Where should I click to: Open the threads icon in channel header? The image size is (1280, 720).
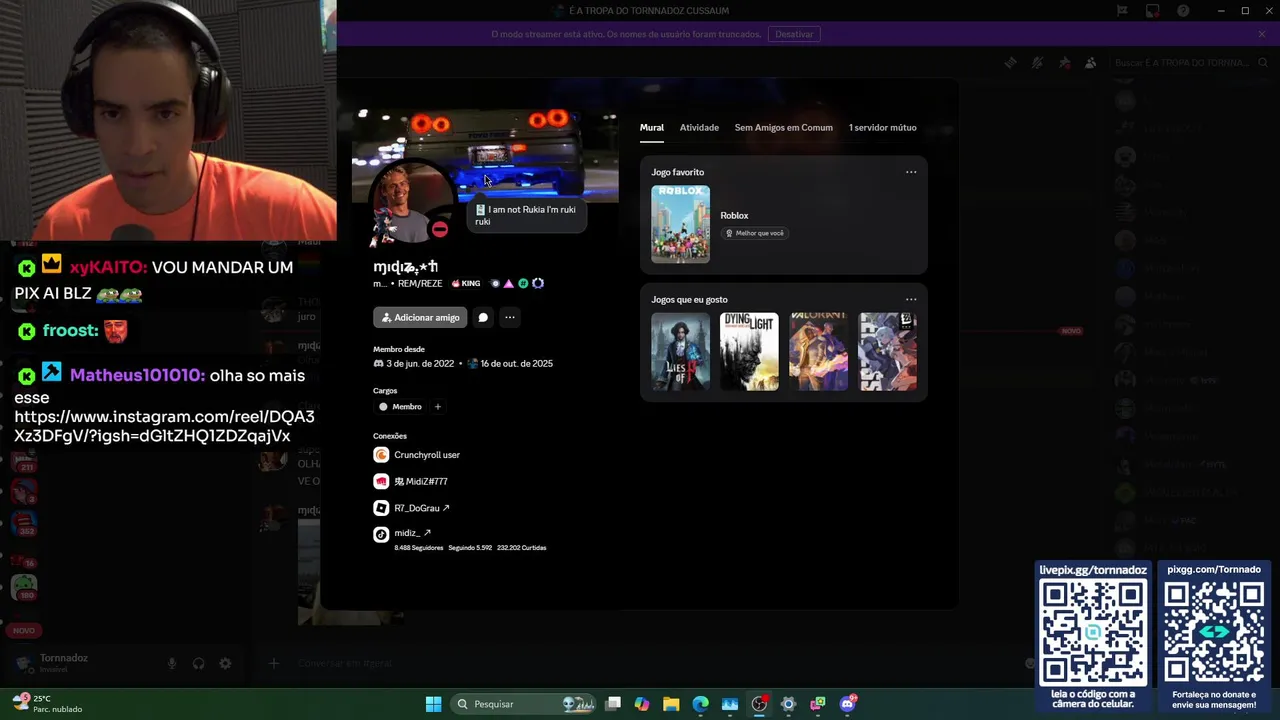1011,63
